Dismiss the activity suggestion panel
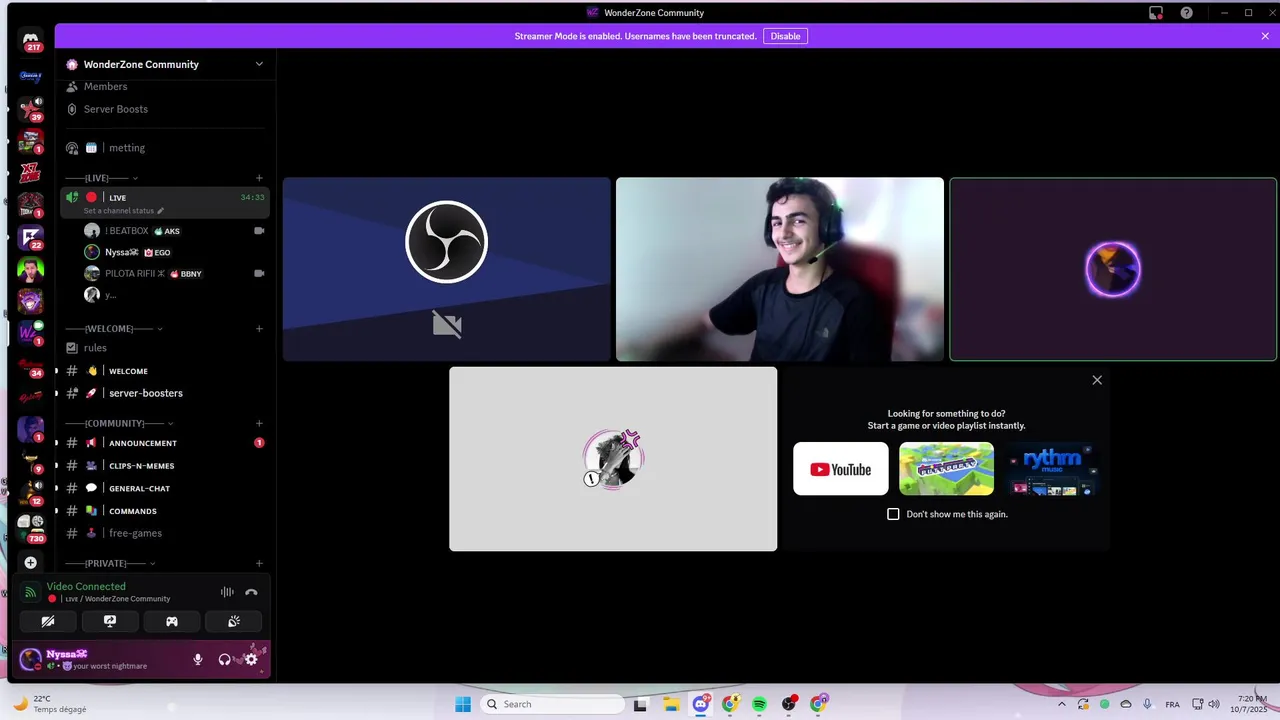 (1097, 380)
